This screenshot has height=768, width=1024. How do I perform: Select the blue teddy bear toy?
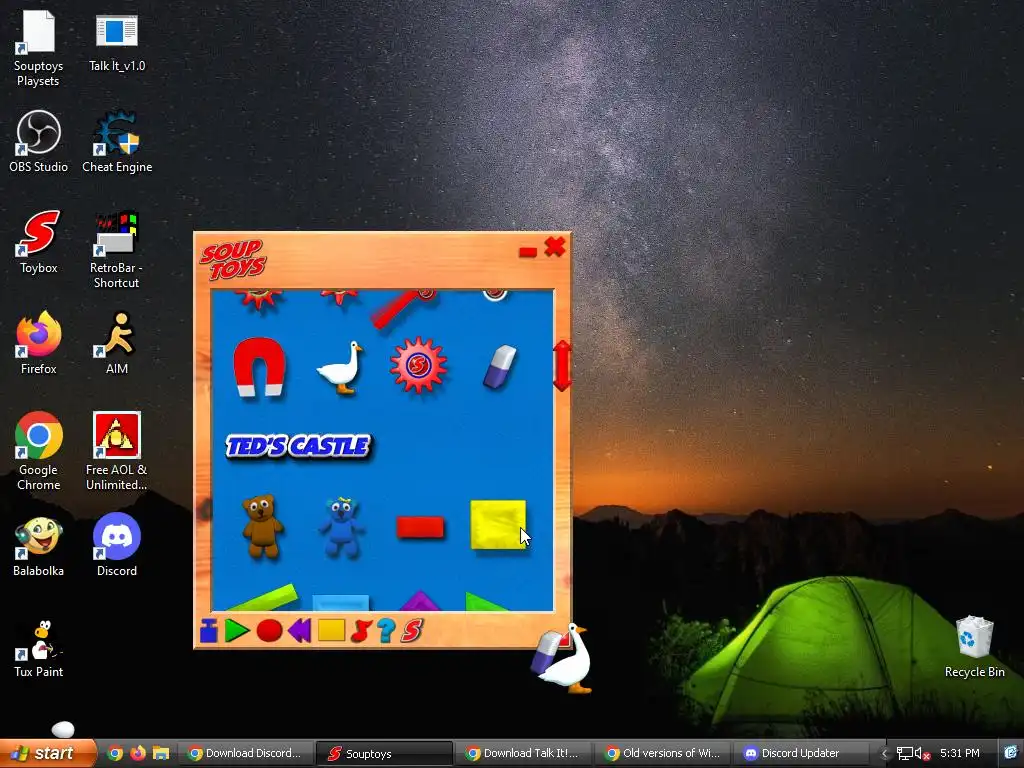[341, 528]
